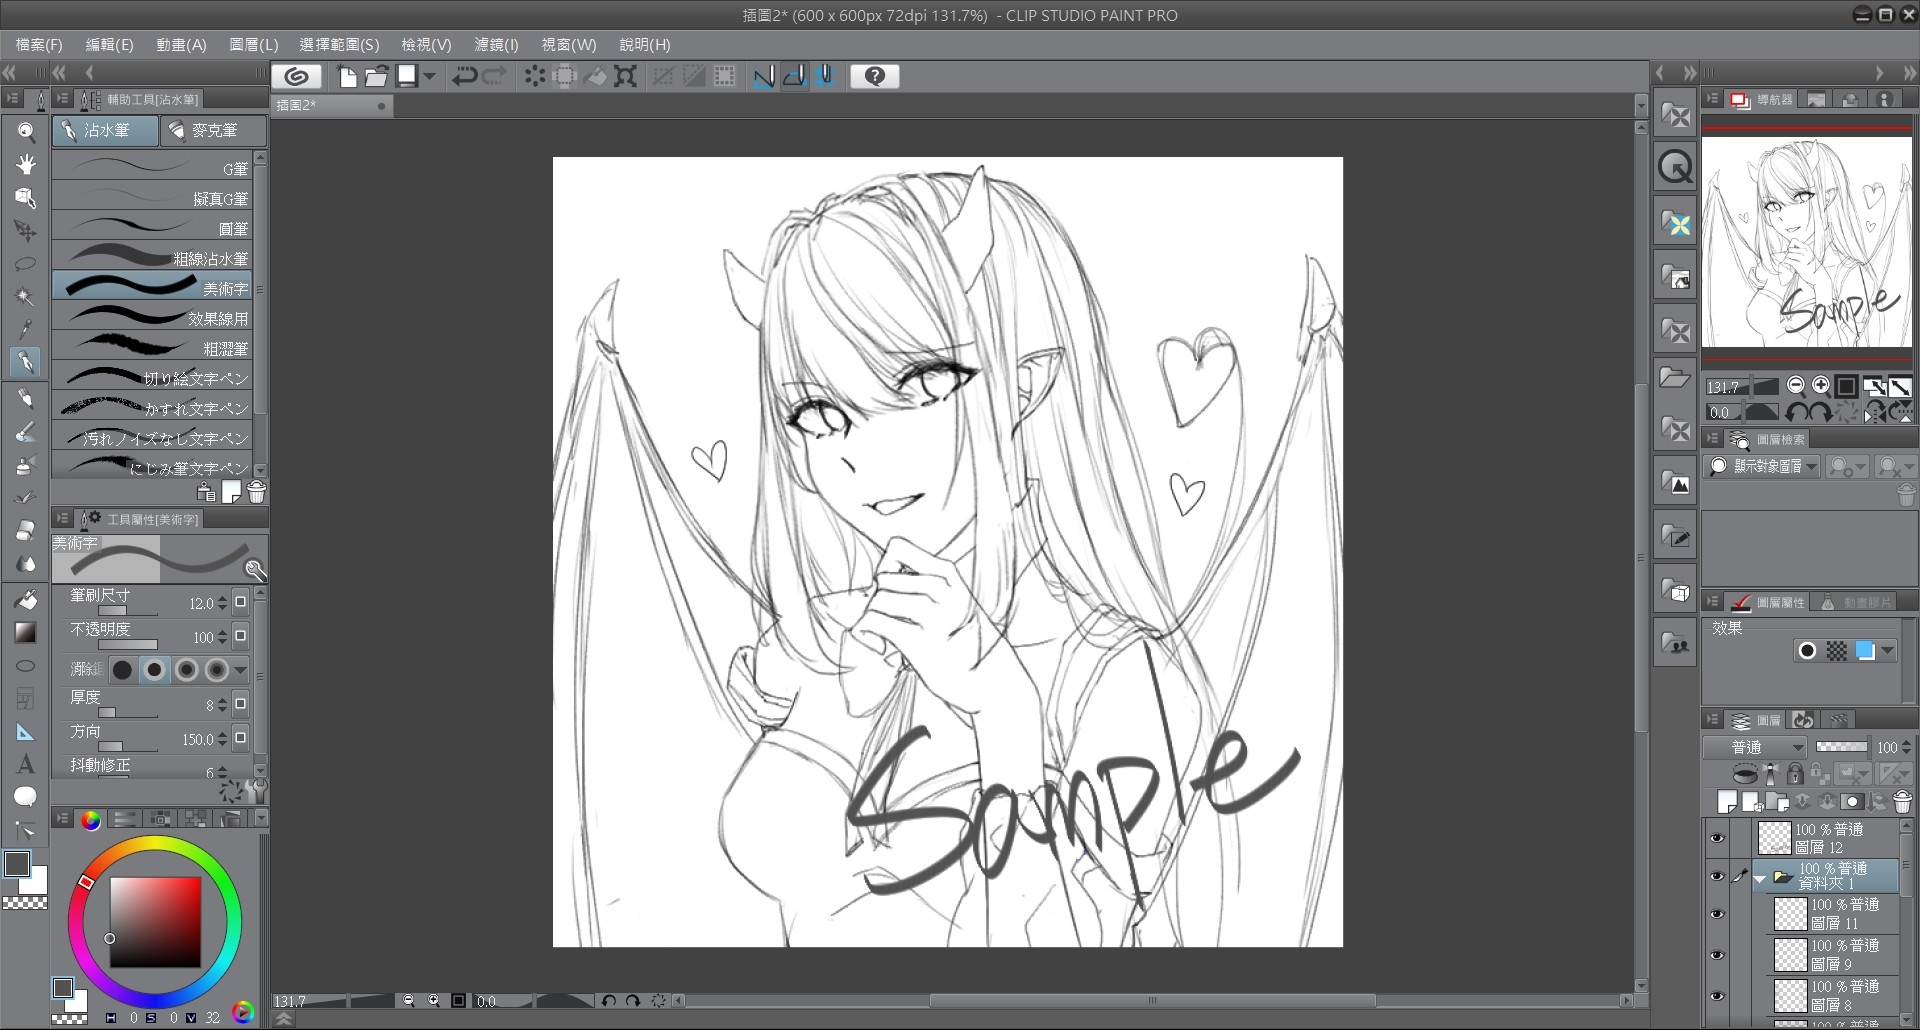Select the Zoom magnifier tool
This screenshot has width=1920, height=1030.
point(26,131)
